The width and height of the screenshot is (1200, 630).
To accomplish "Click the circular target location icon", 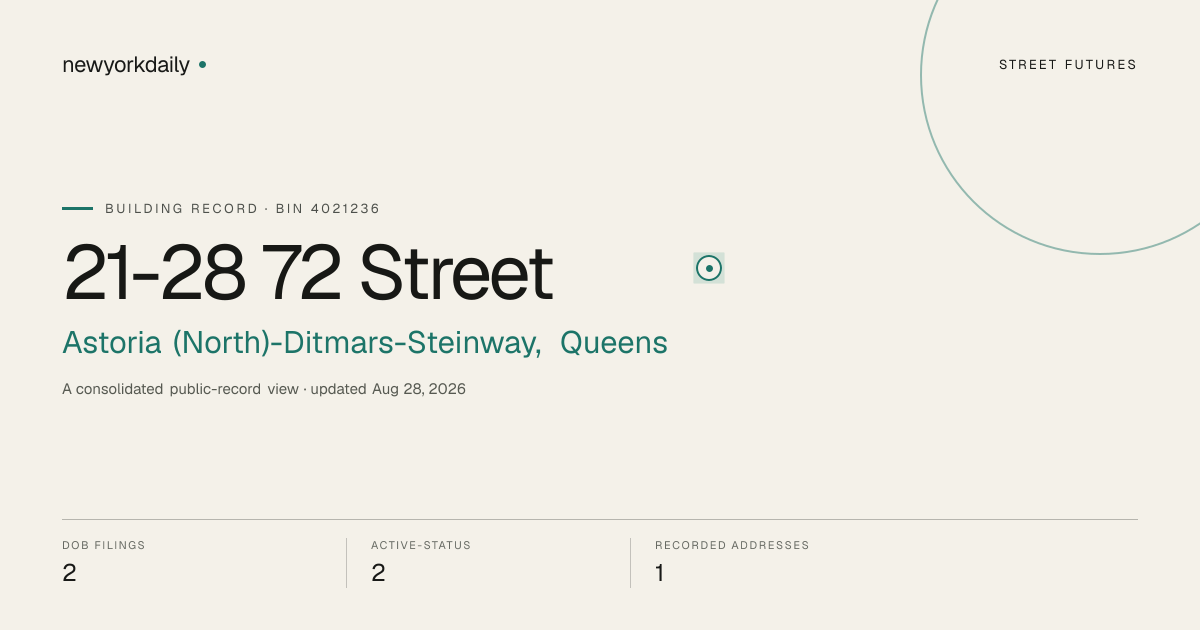I will [x=709, y=268].
